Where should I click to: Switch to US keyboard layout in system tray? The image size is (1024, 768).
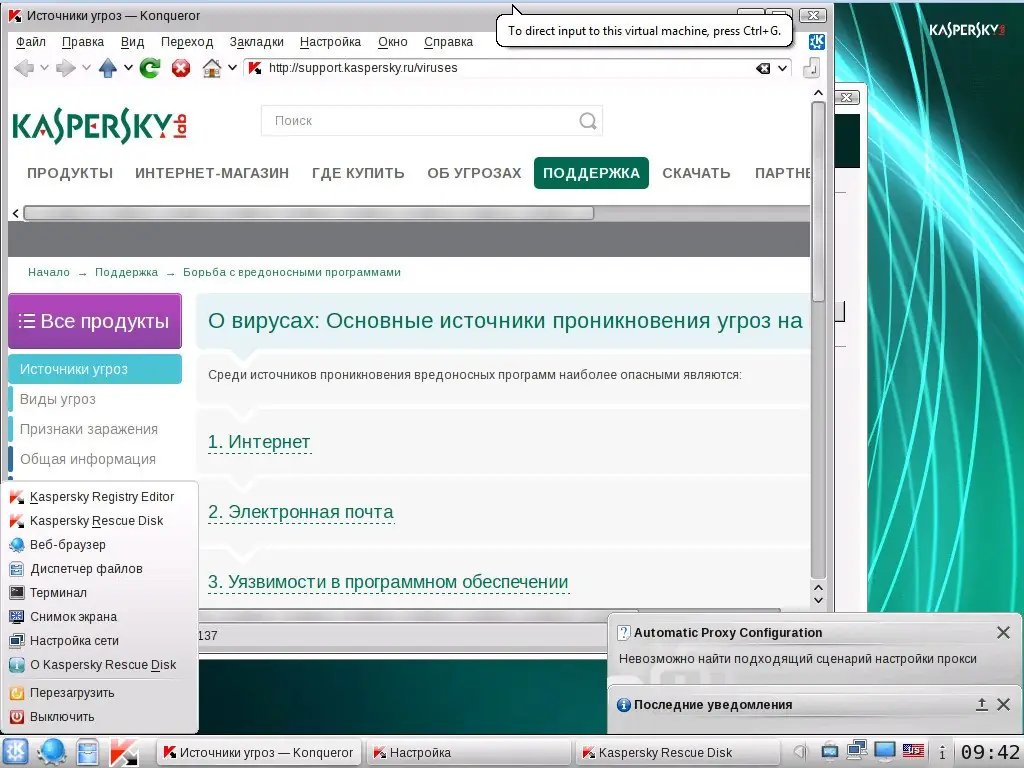point(913,753)
